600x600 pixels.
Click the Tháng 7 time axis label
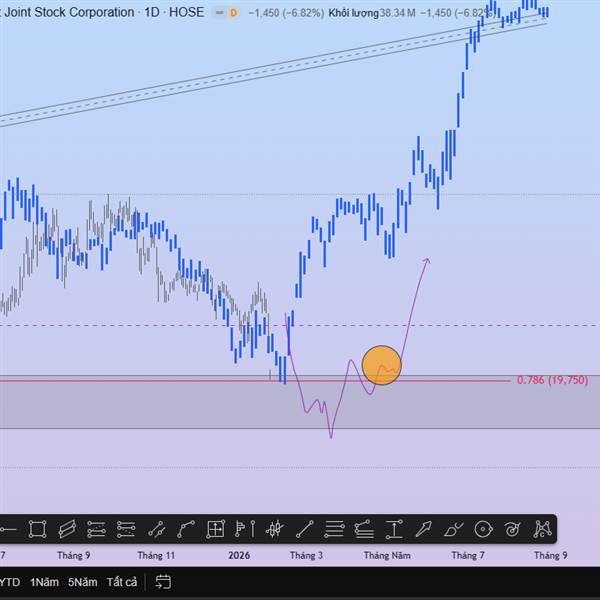[x=468, y=555]
